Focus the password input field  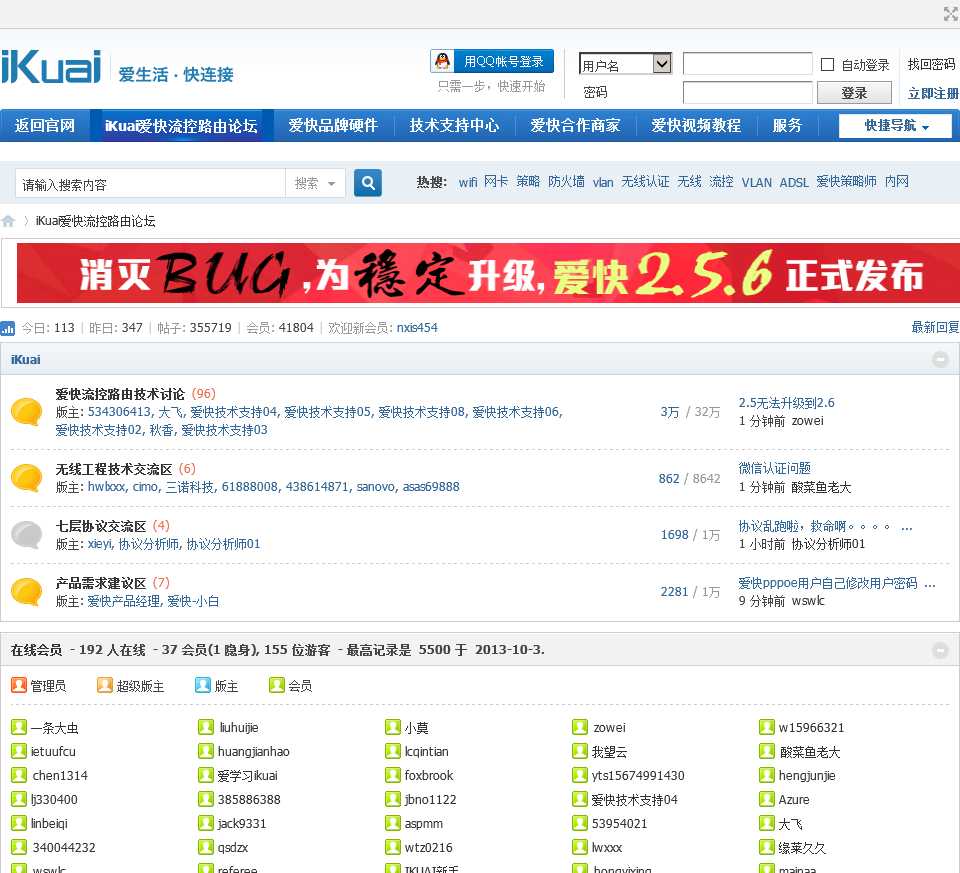(748, 92)
